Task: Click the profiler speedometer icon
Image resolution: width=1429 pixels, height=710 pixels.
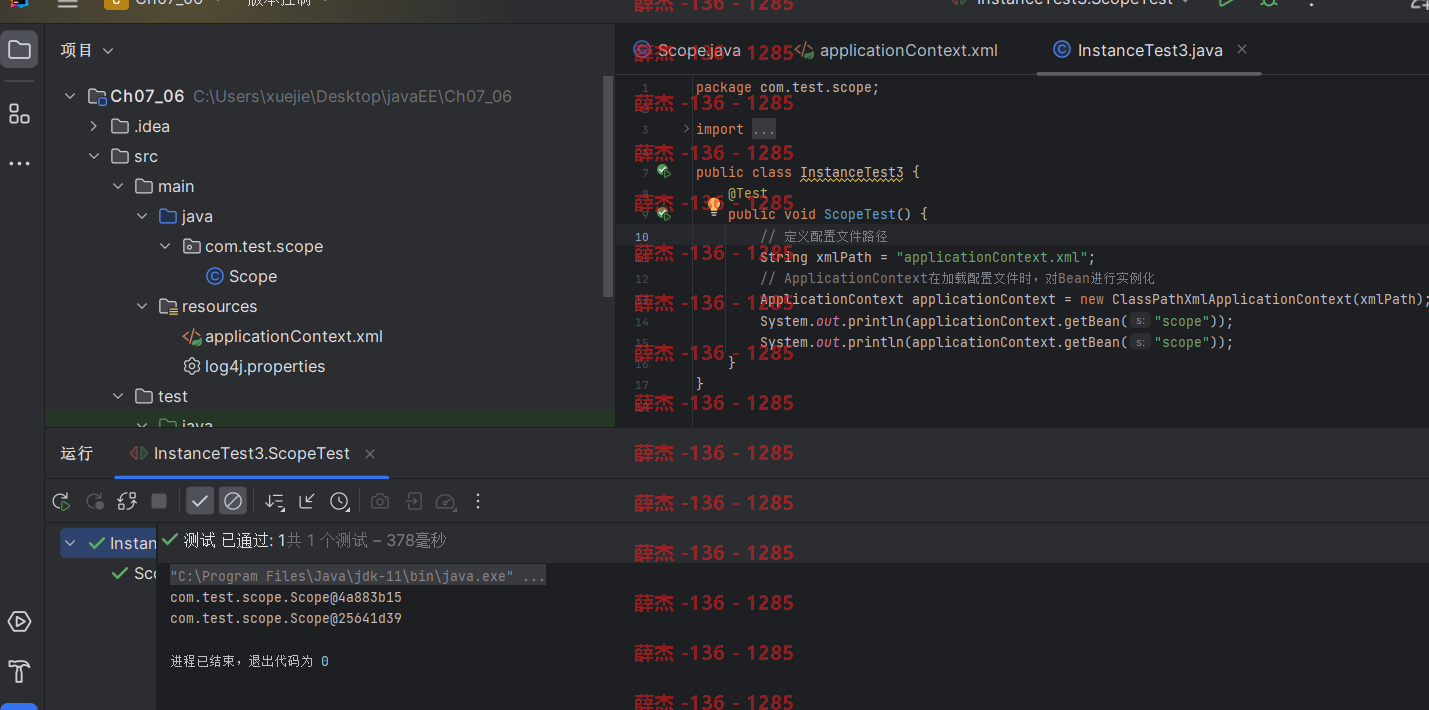Action: click(446, 501)
